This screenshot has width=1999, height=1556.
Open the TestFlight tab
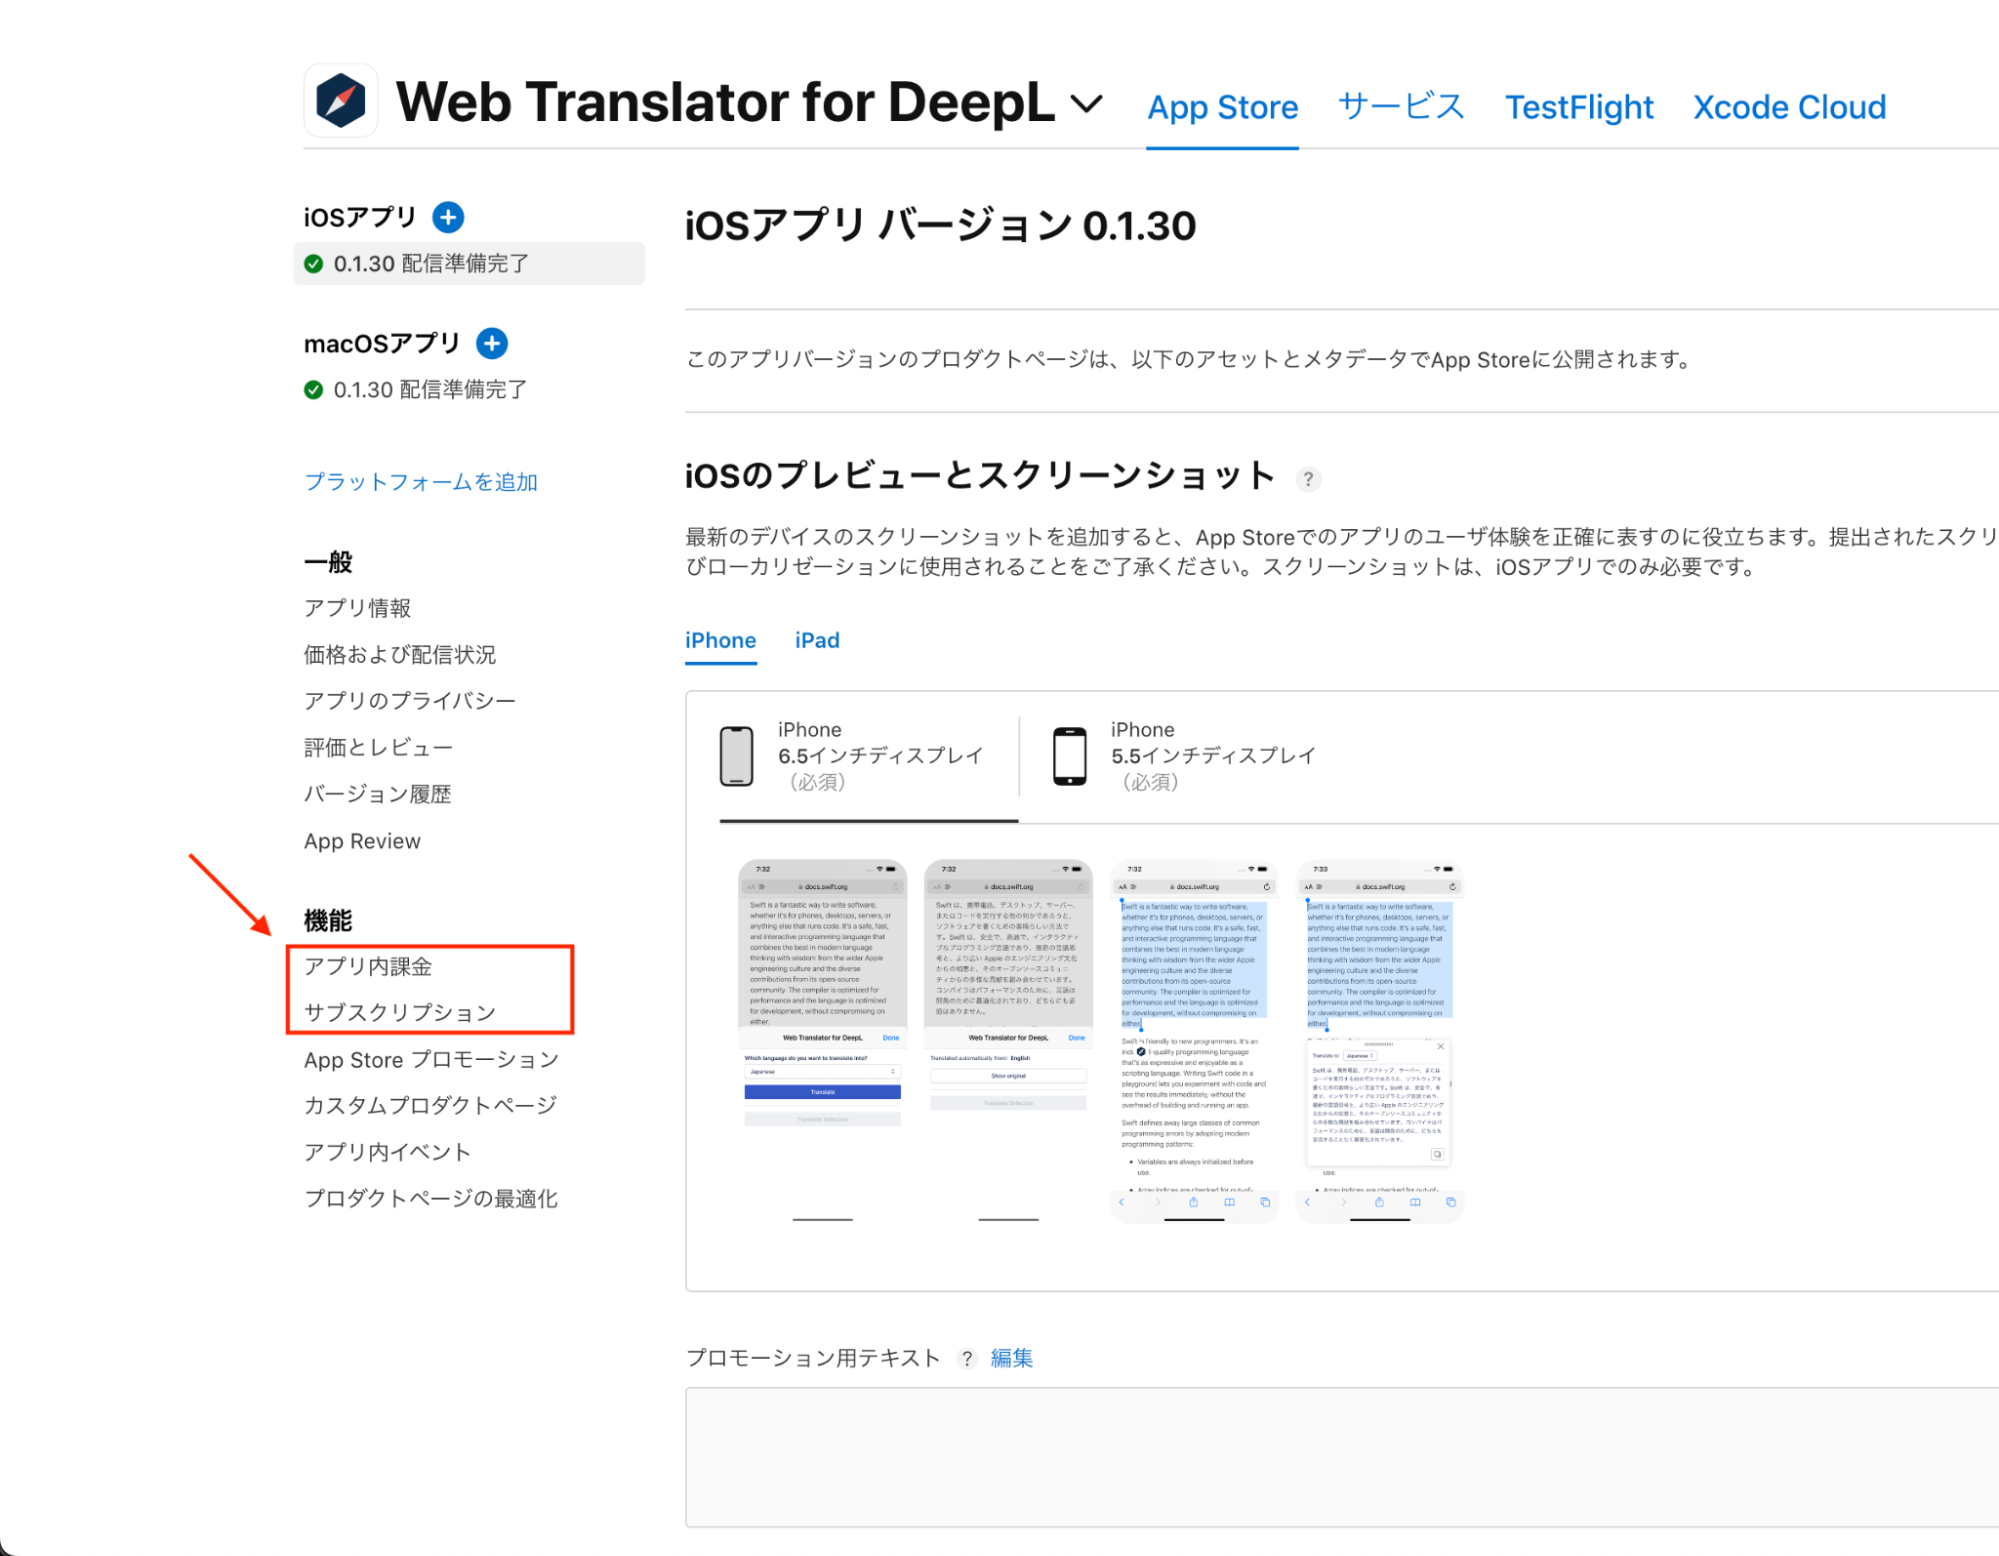1579,107
